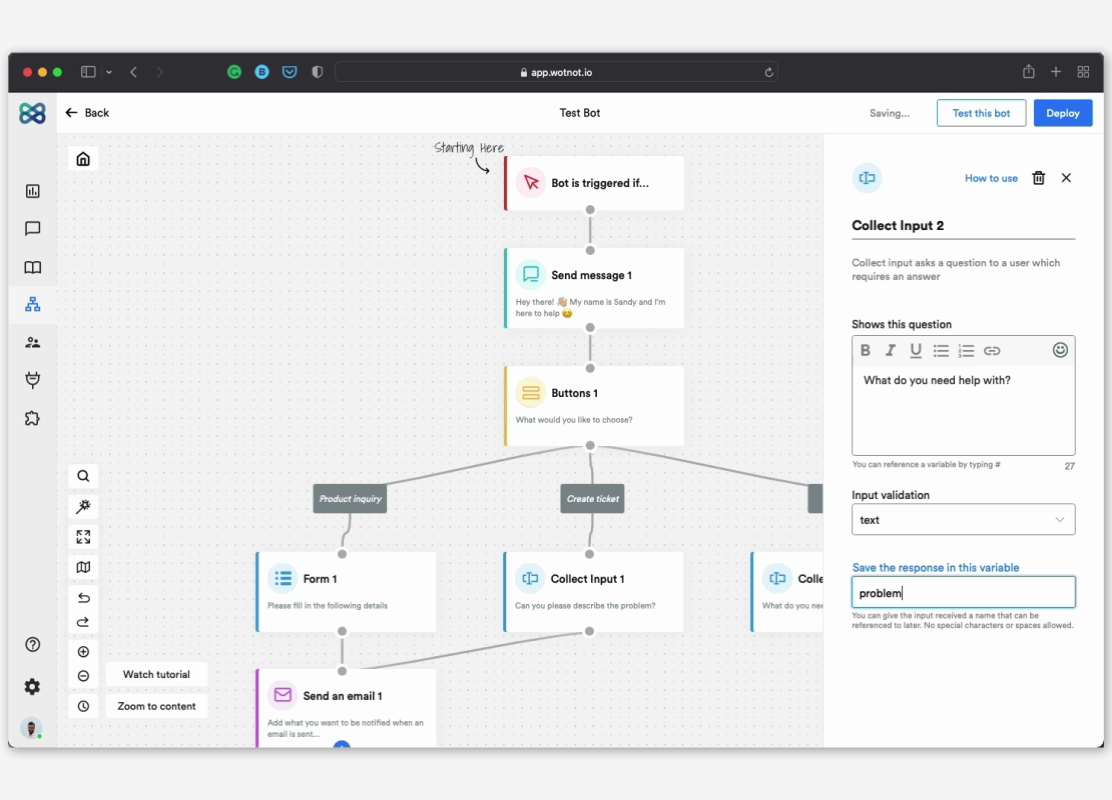Apply italic formatting to the question text

click(x=890, y=350)
